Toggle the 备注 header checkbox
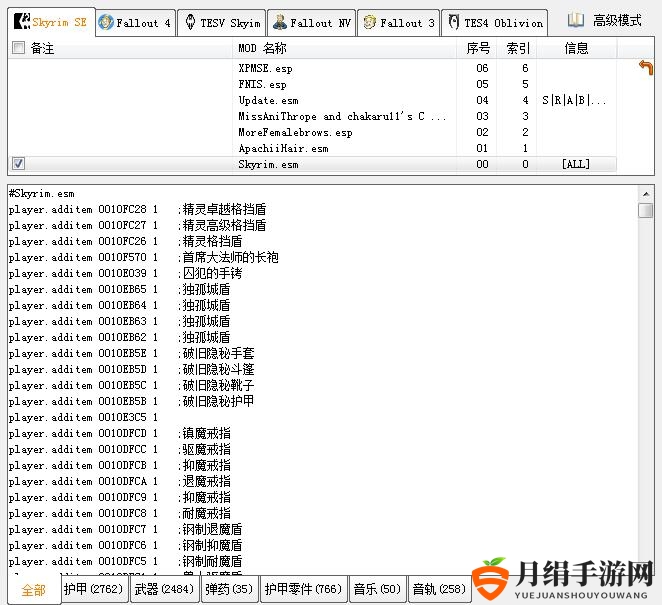The width and height of the screenshot is (662, 605). (x=18, y=48)
